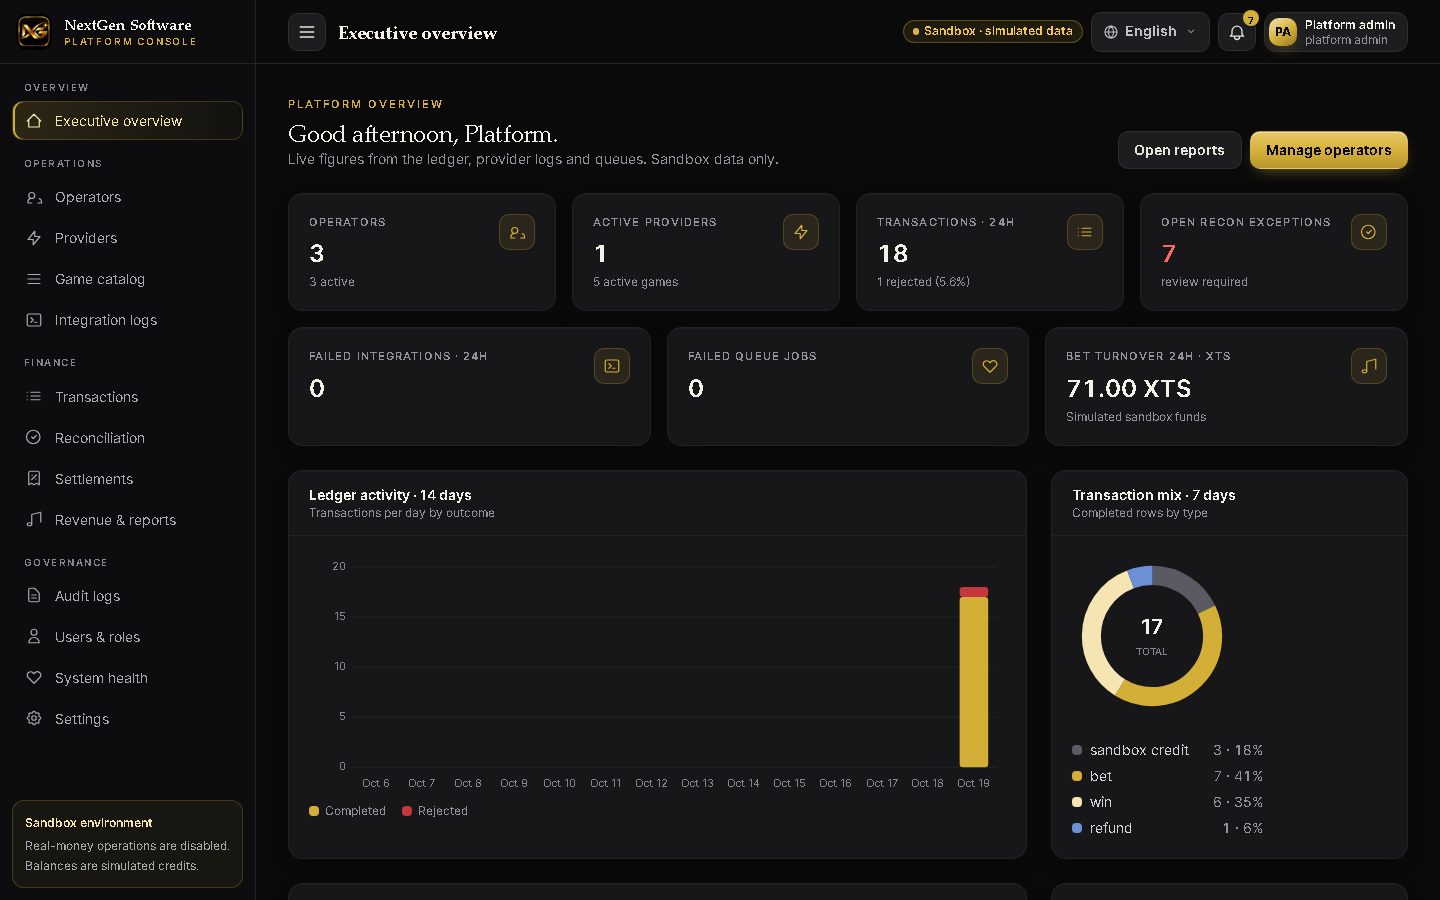Click the Oct 19 completed bar
Screen dimensions: 1440x900
pos(974,682)
